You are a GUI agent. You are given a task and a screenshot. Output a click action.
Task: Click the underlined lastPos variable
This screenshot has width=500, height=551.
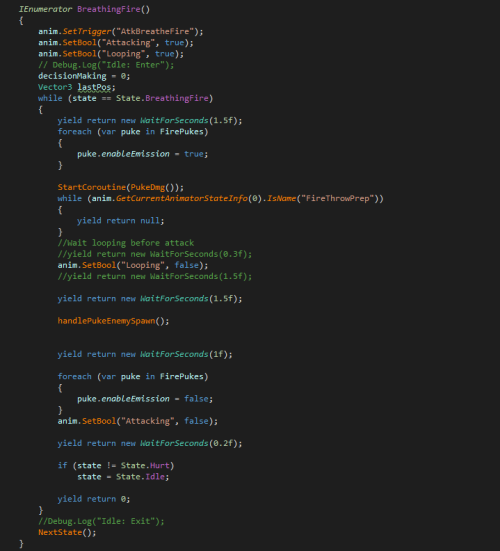94,87
